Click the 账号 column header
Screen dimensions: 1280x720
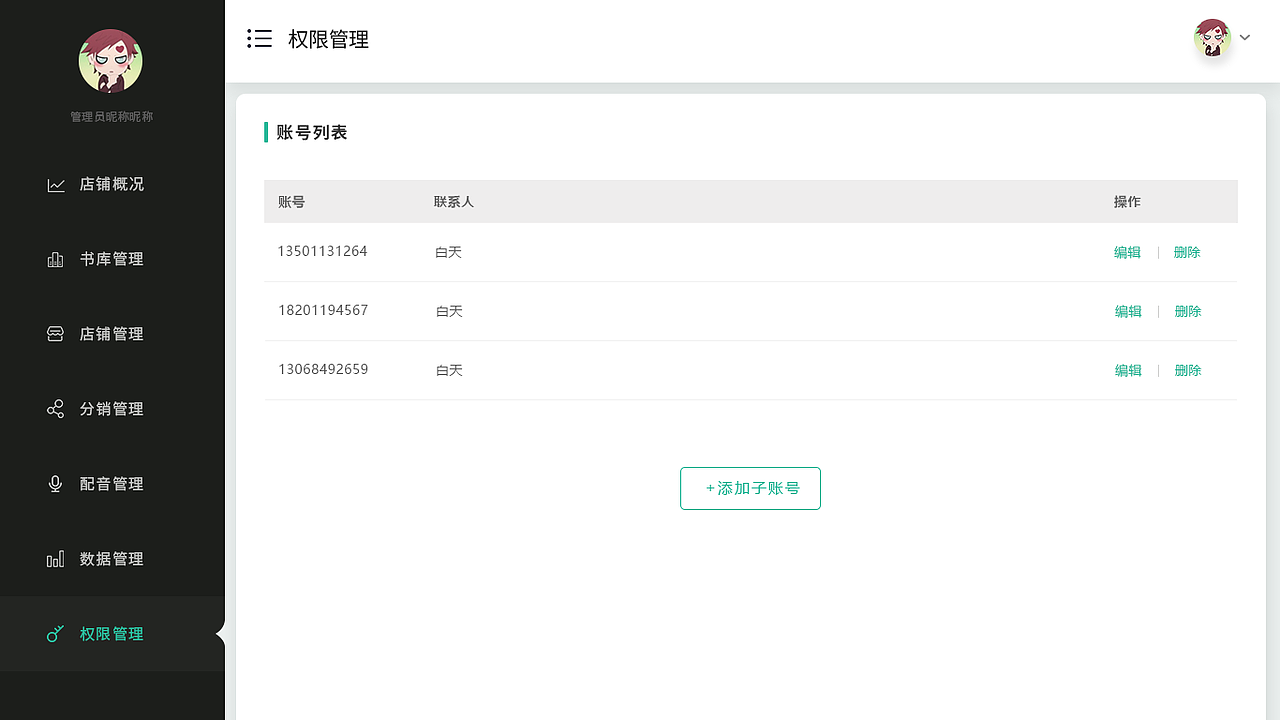292,202
